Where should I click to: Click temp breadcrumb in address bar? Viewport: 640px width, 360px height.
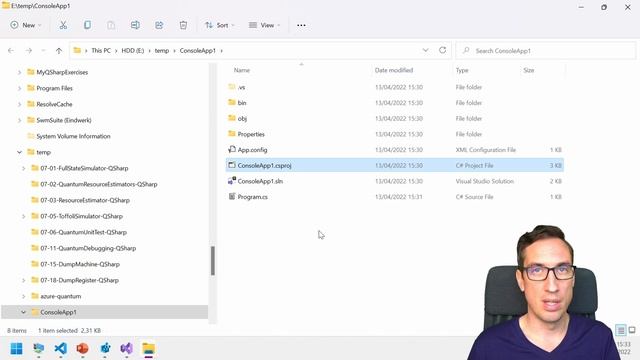(162, 51)
